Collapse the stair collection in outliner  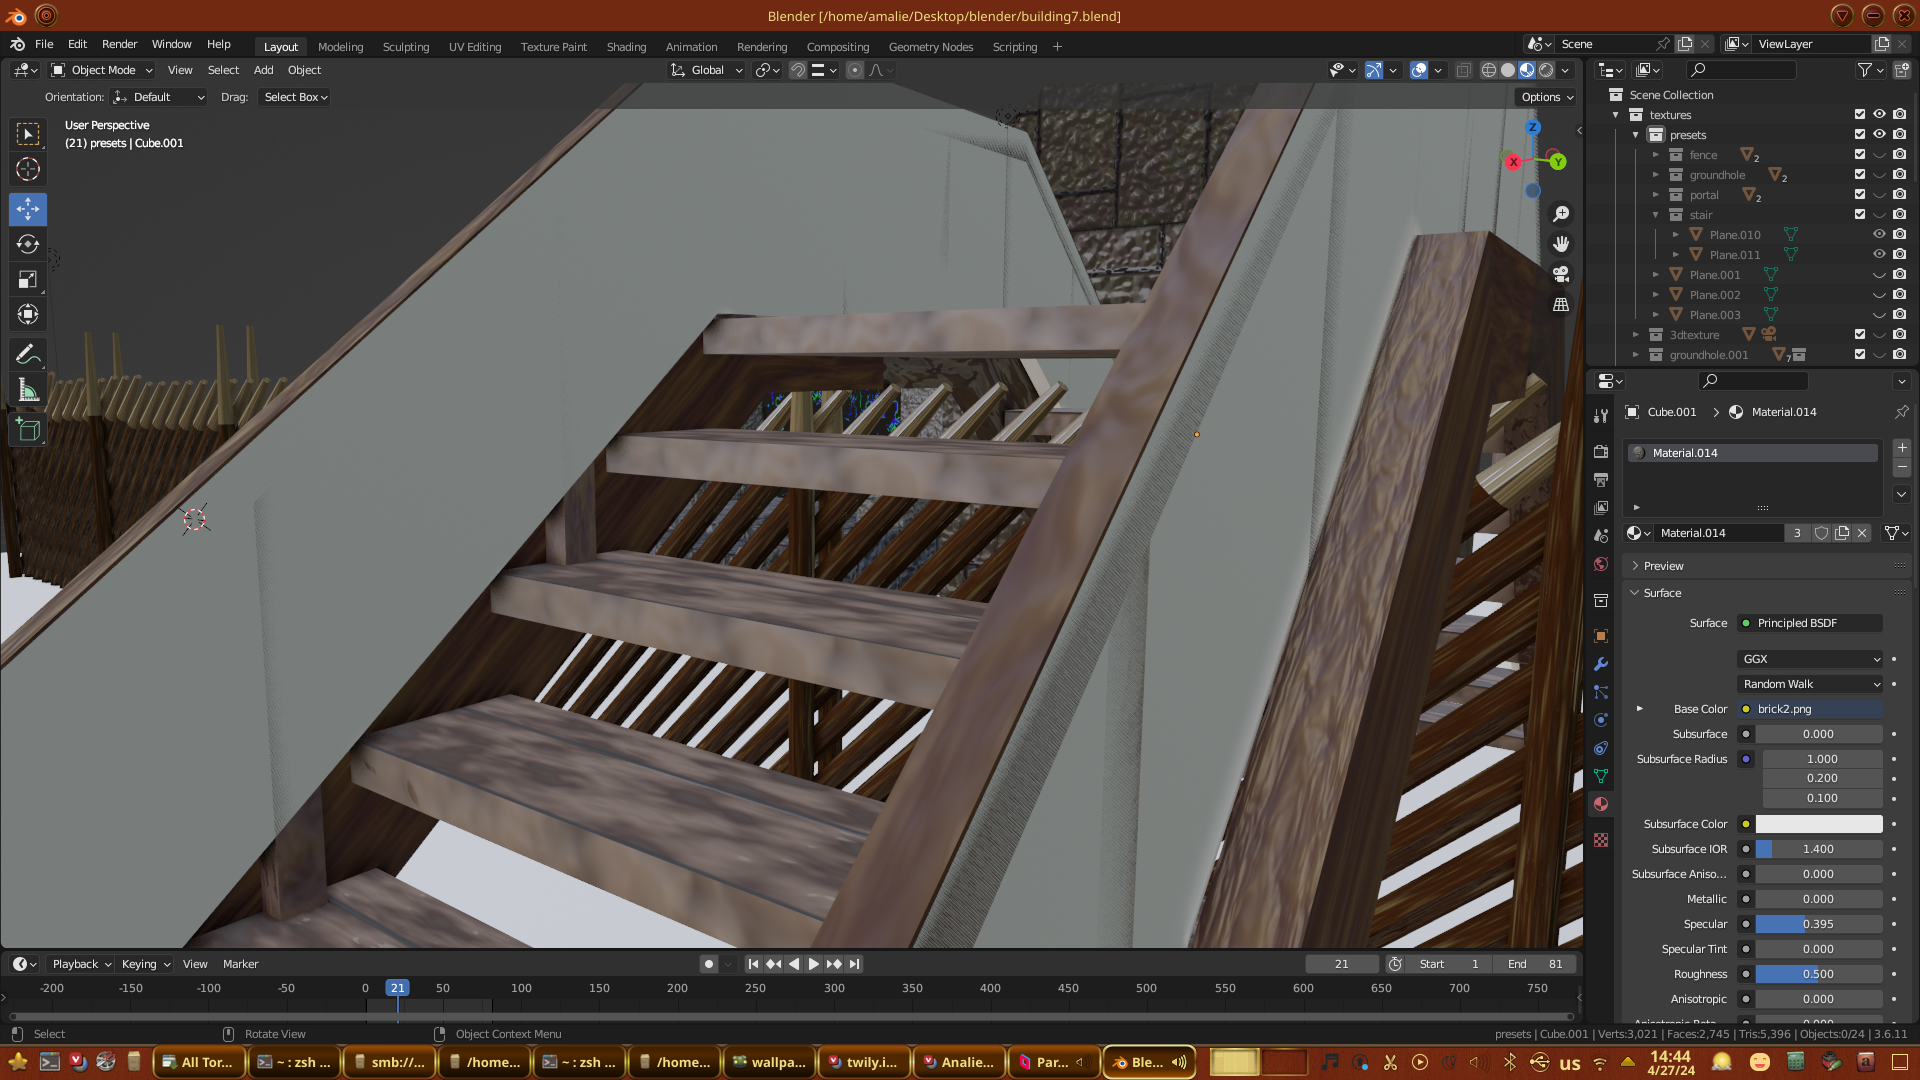(1655, 215)
